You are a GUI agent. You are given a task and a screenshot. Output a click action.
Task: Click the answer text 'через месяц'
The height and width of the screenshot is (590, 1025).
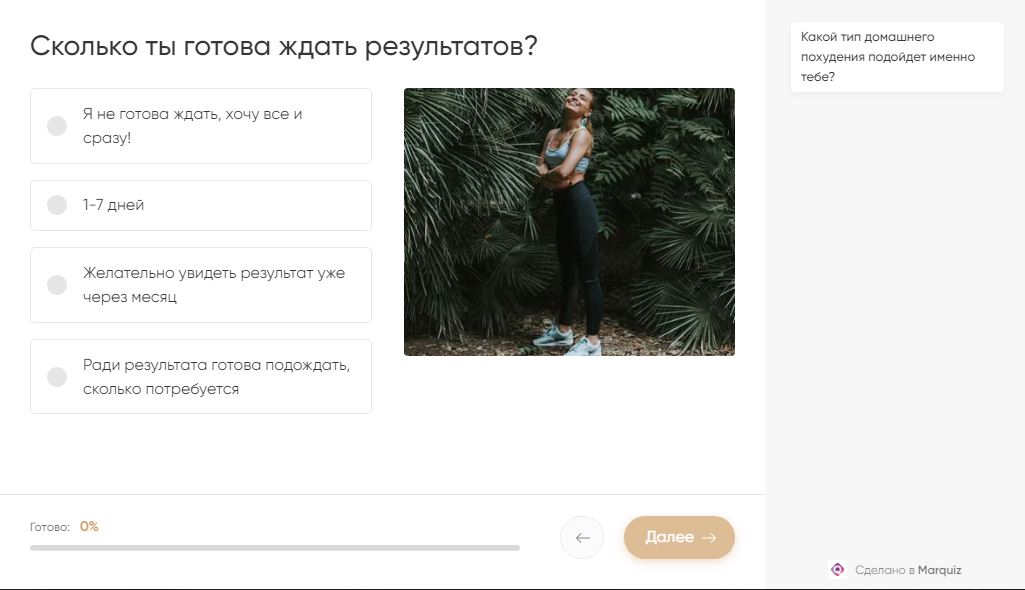(x=130, y=297)
